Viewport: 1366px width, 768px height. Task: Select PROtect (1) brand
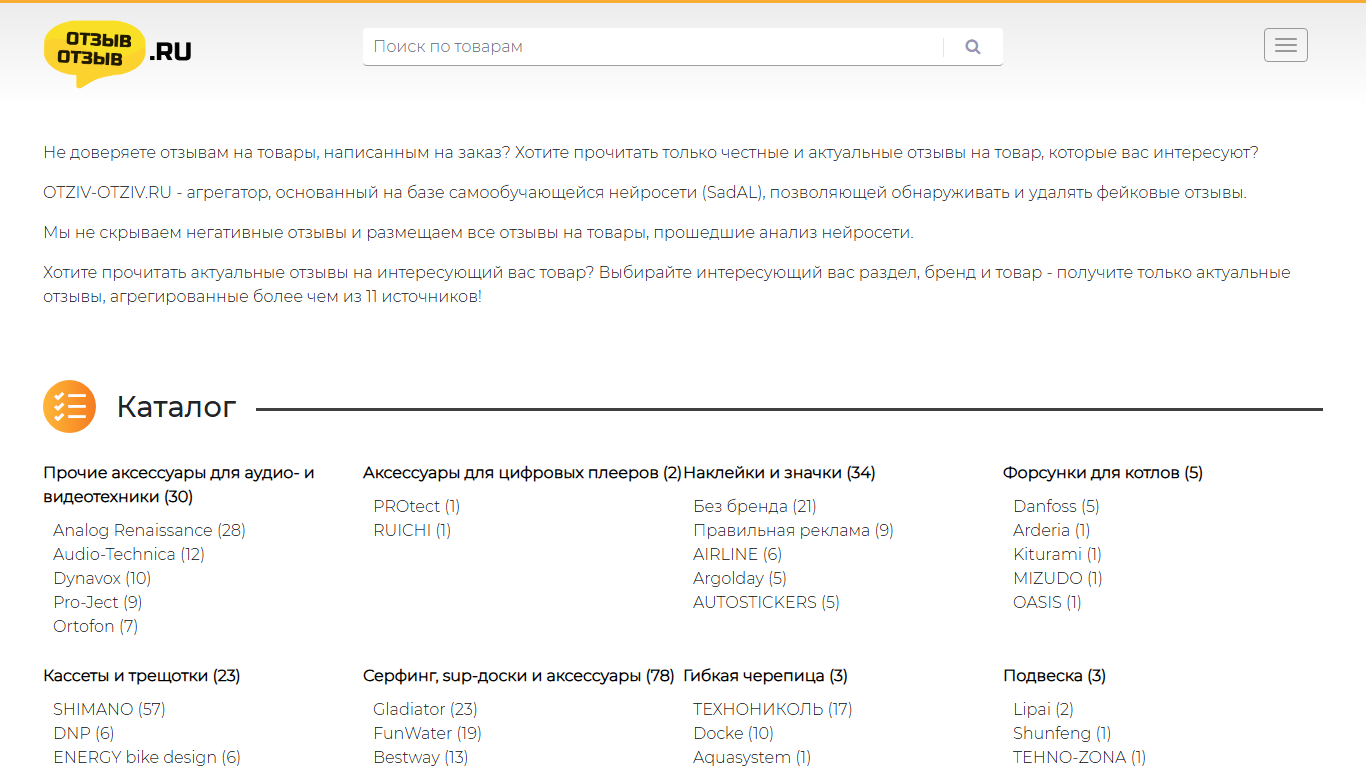click(x=417, y=506)
